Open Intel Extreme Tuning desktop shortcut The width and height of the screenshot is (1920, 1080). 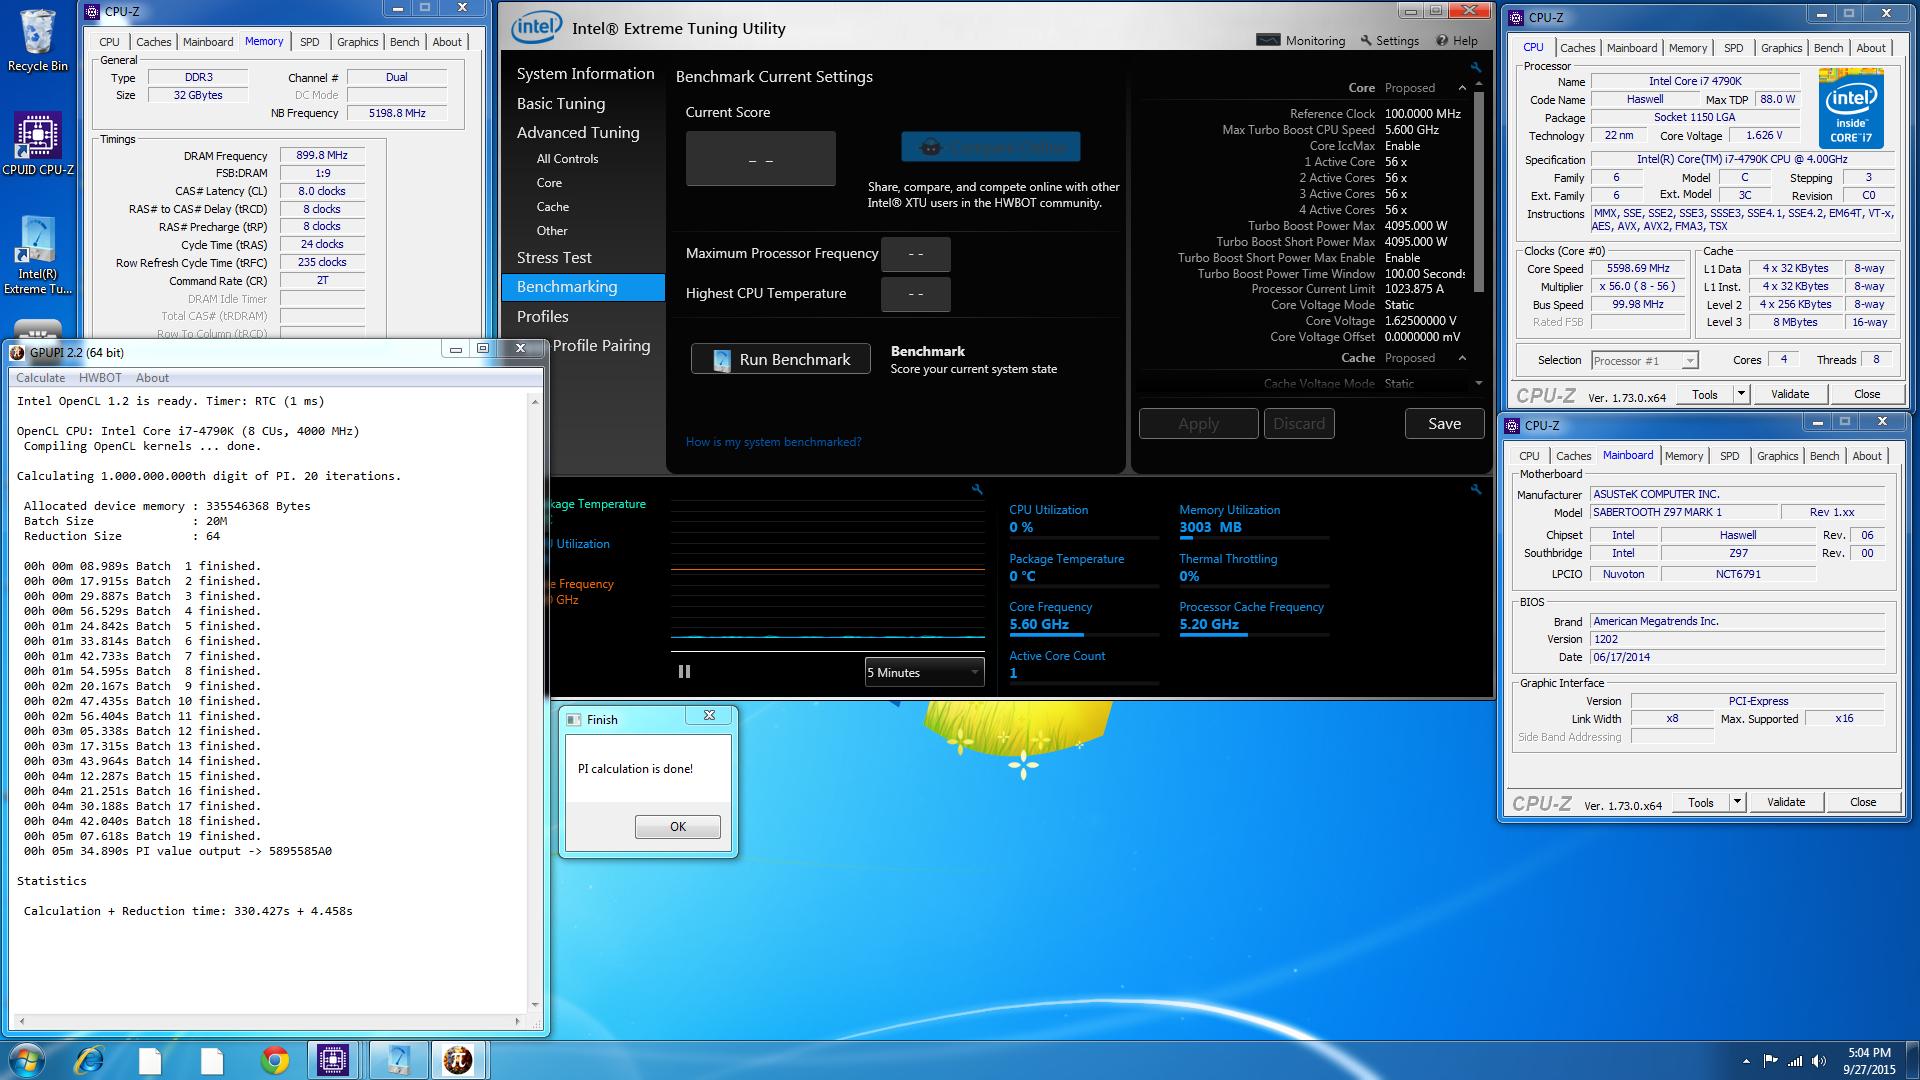pos(38,255)
